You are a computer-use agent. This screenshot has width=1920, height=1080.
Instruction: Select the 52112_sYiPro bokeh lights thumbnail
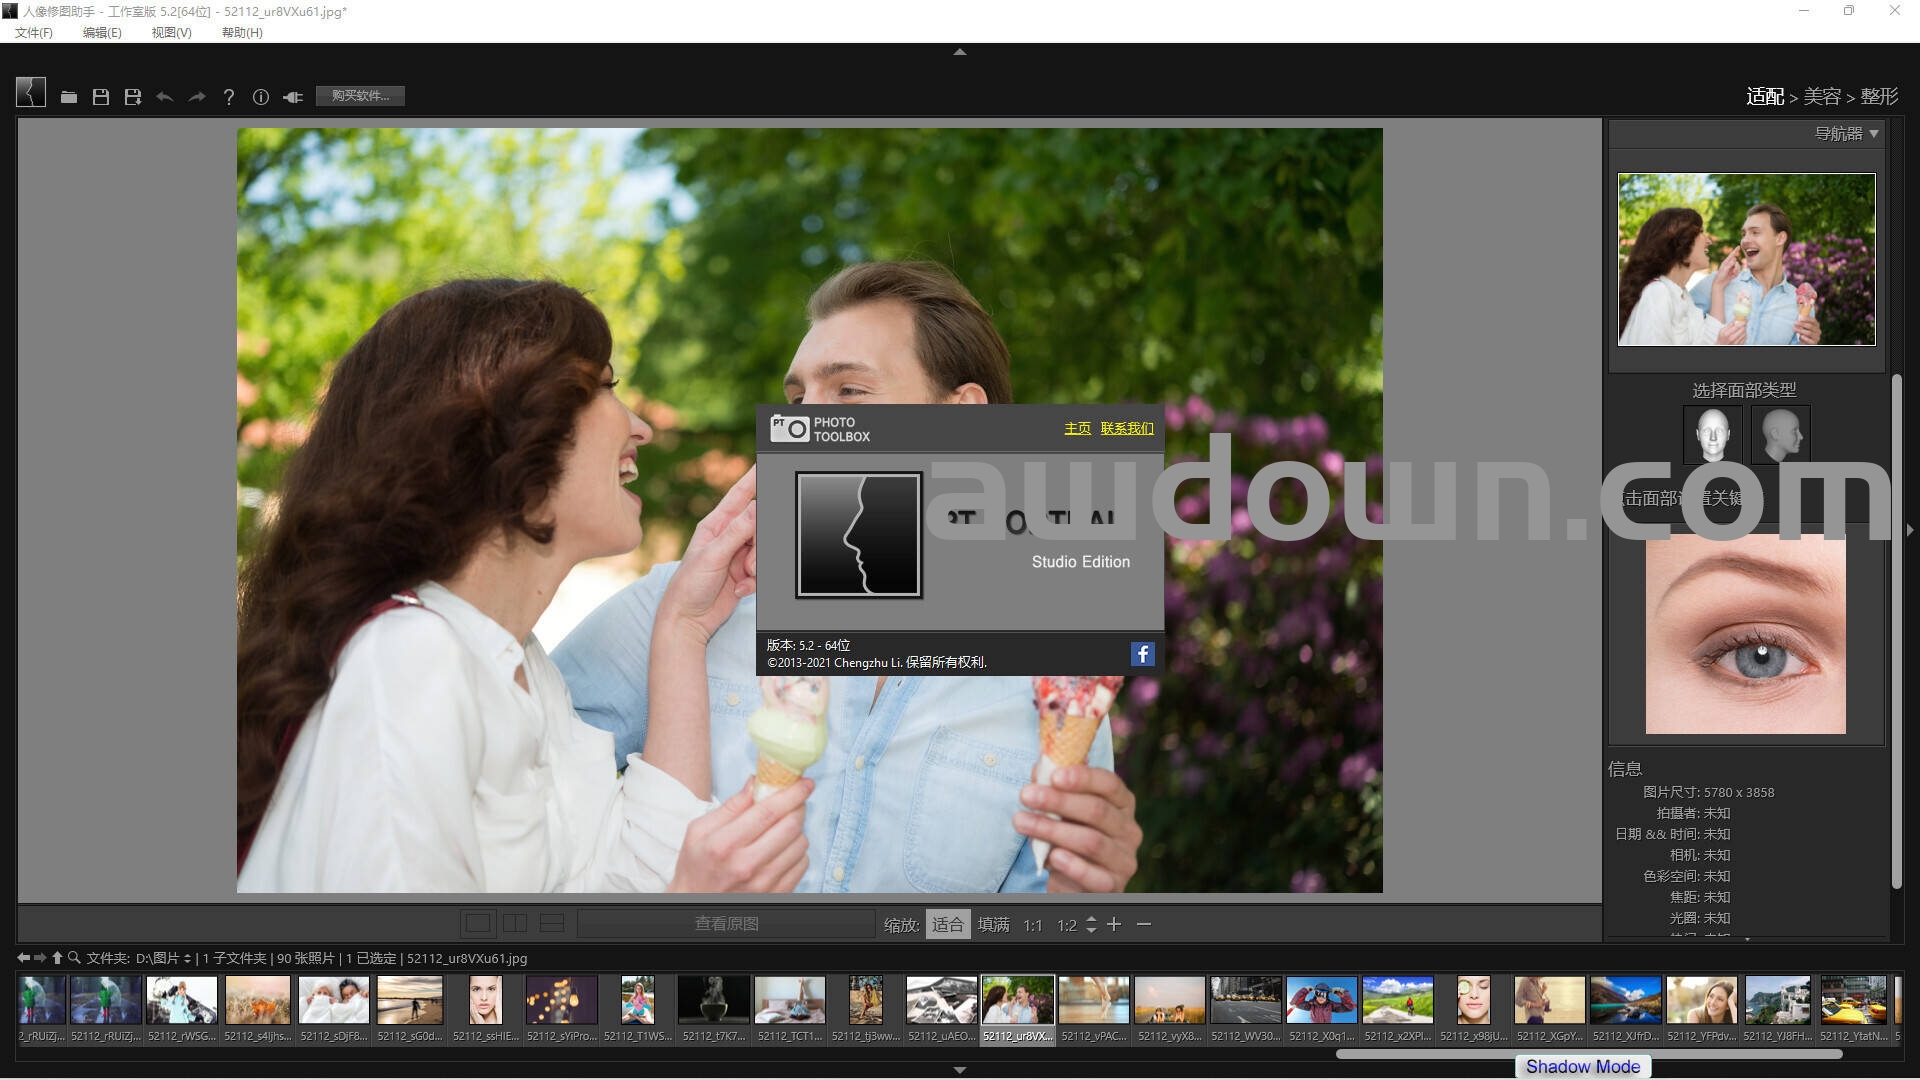pyautogui.click(x=562, y=1000)
